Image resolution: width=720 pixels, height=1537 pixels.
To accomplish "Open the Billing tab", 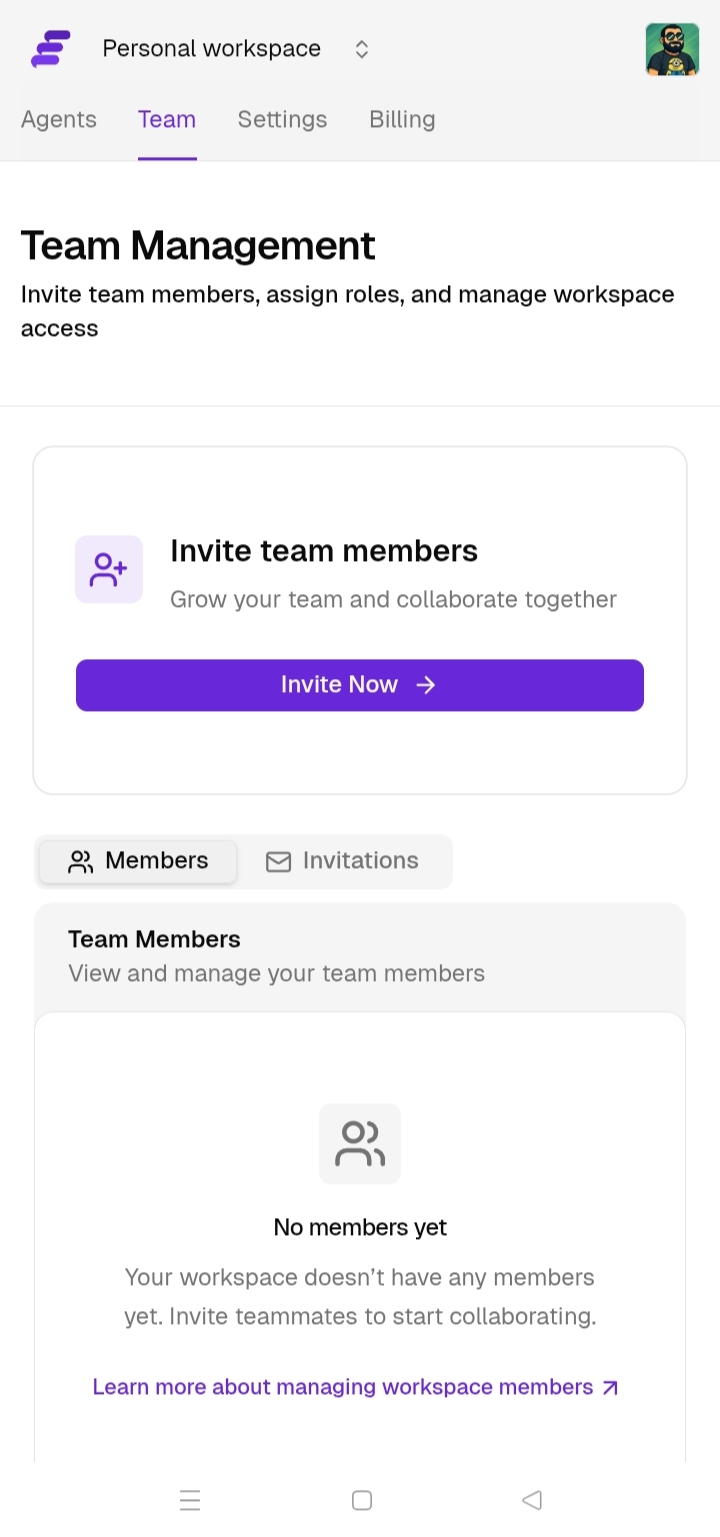I will pos(402,119).
